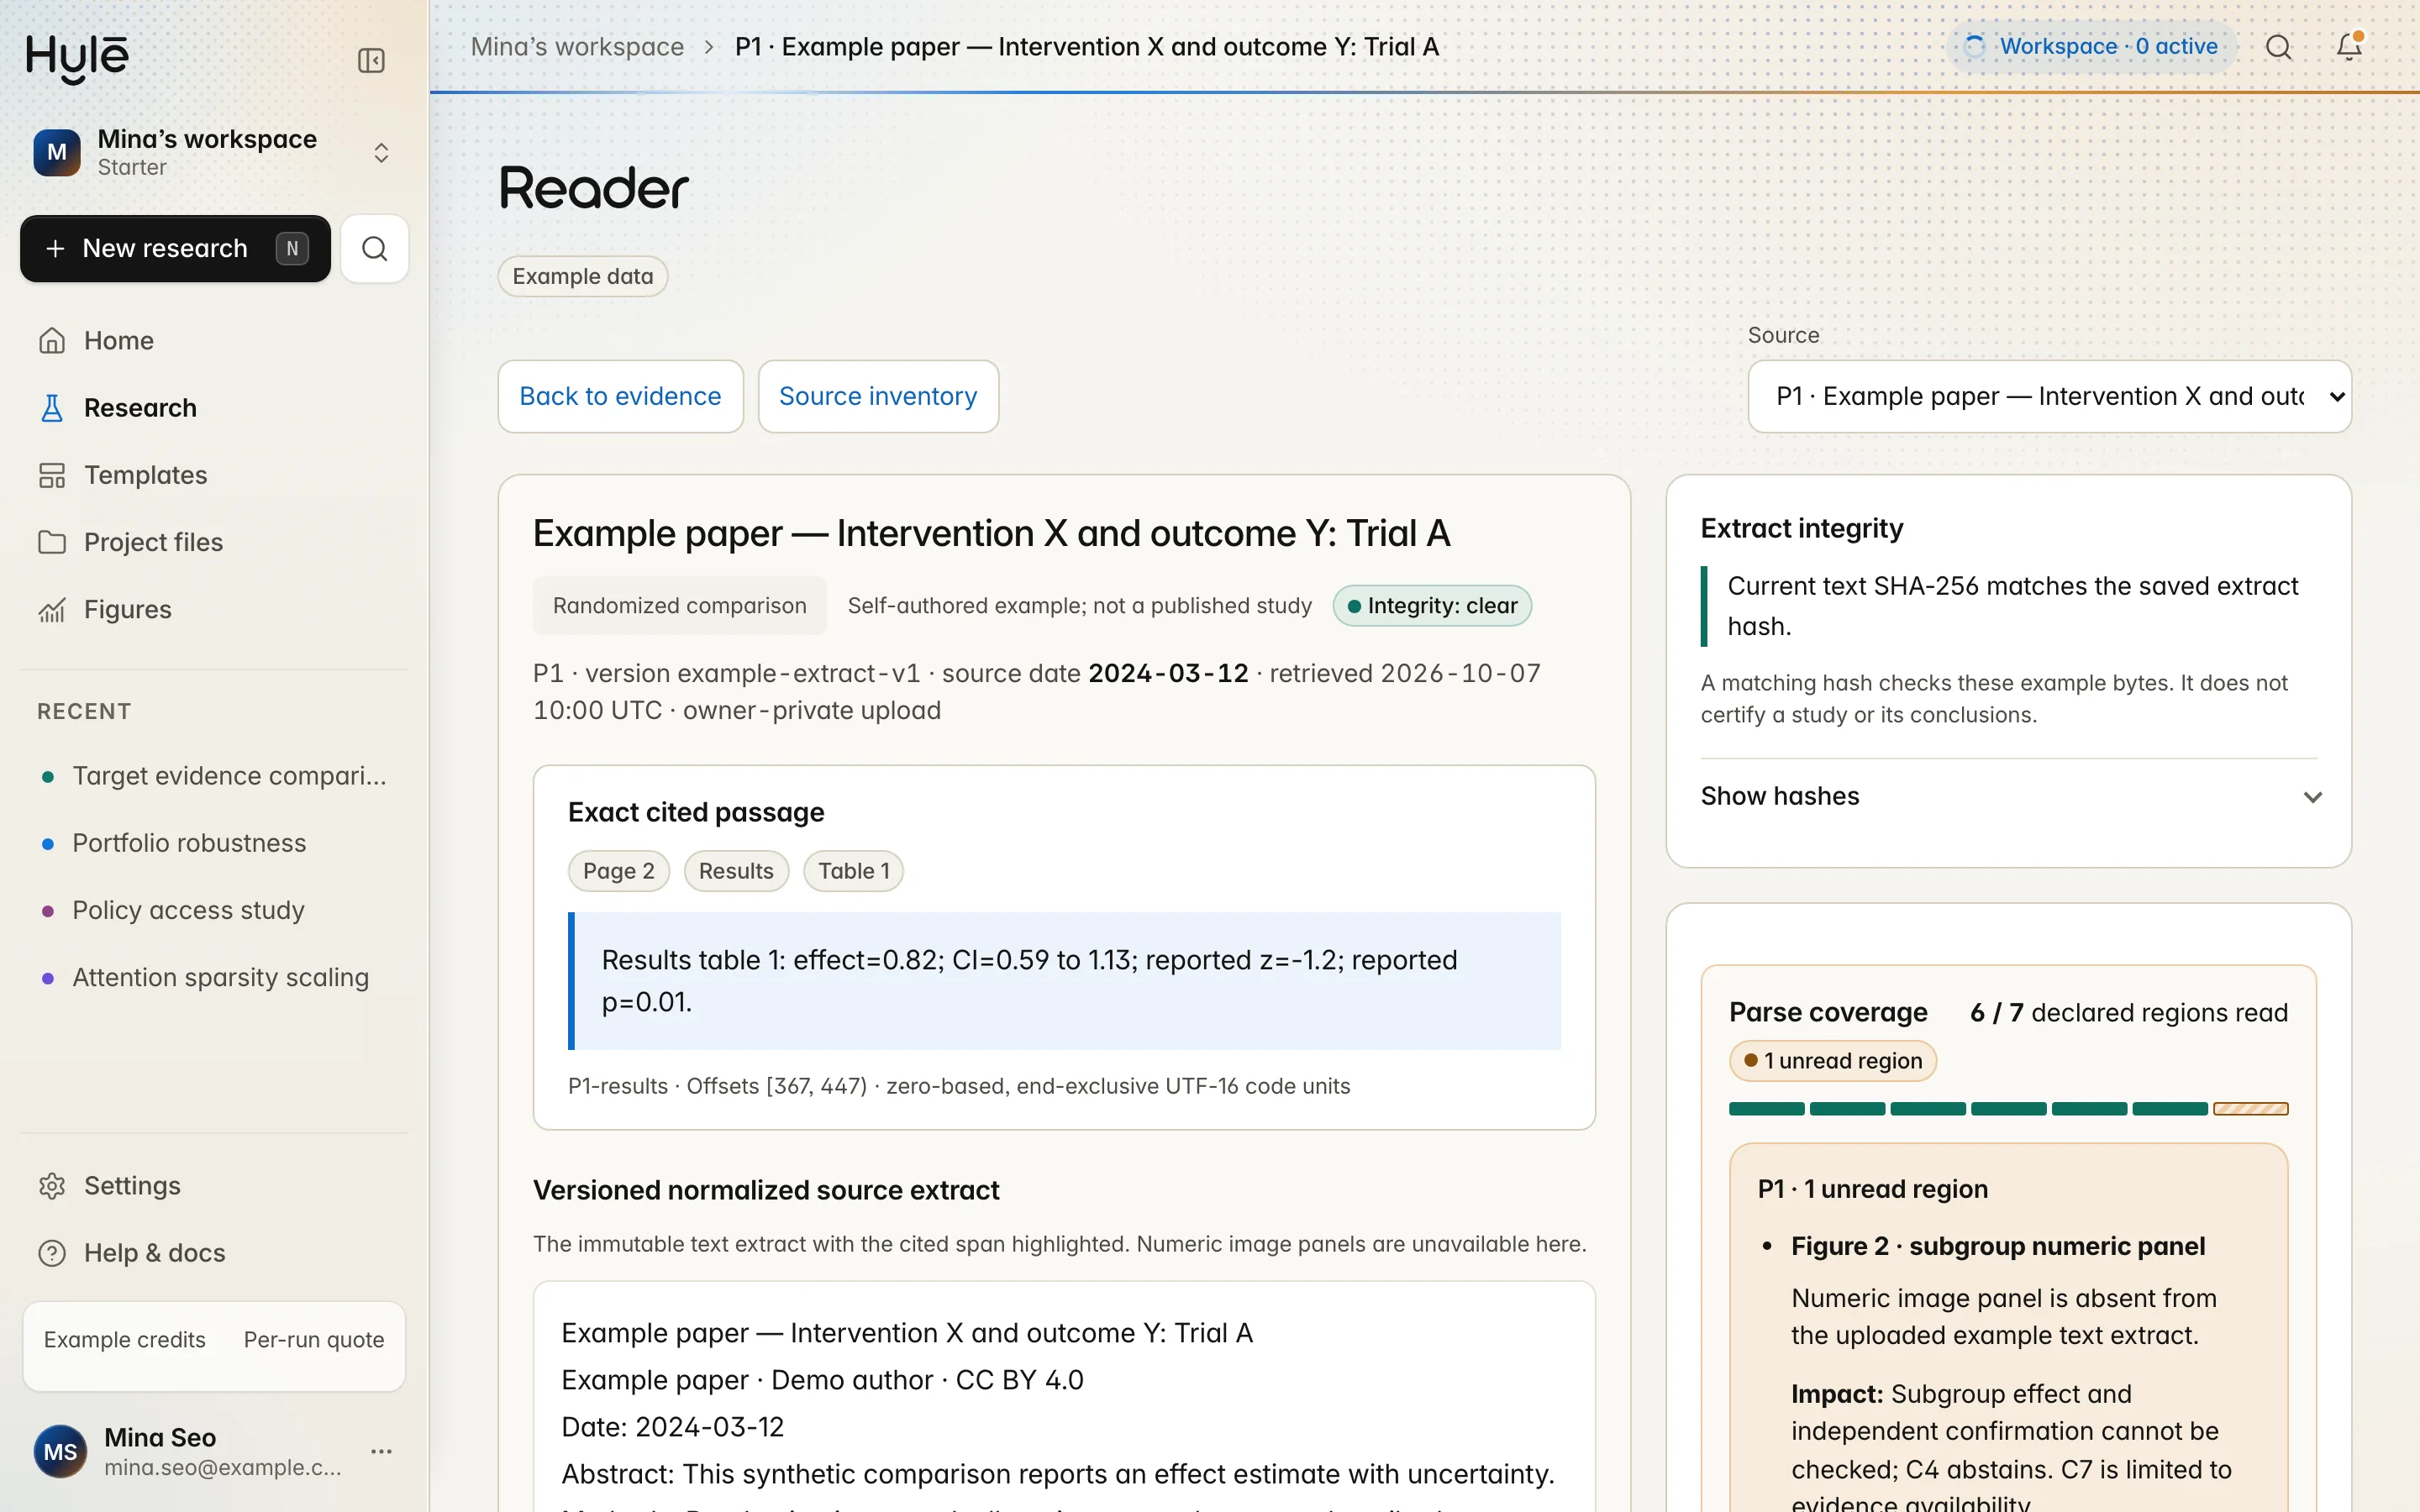Open recent item Policy access study
The height and width of the screenshot is (1512, 2420).
214,910
